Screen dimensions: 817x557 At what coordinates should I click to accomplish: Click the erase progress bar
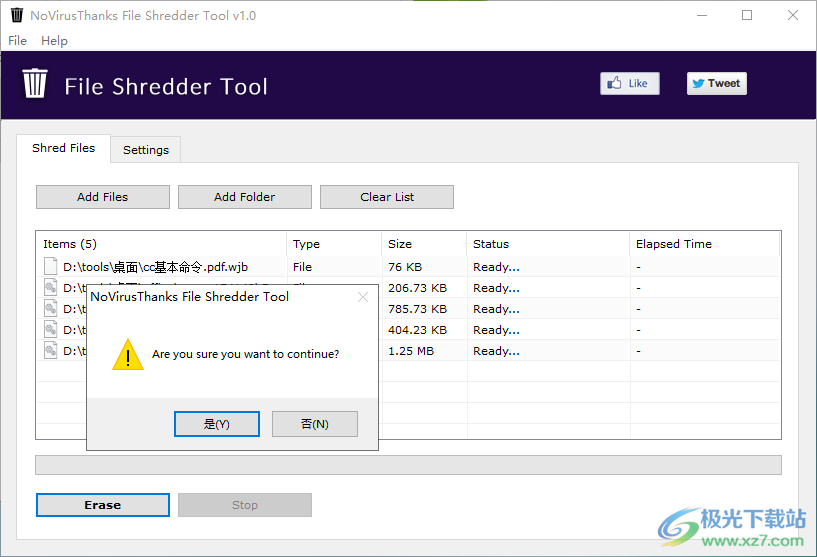[x=408, y=465]
